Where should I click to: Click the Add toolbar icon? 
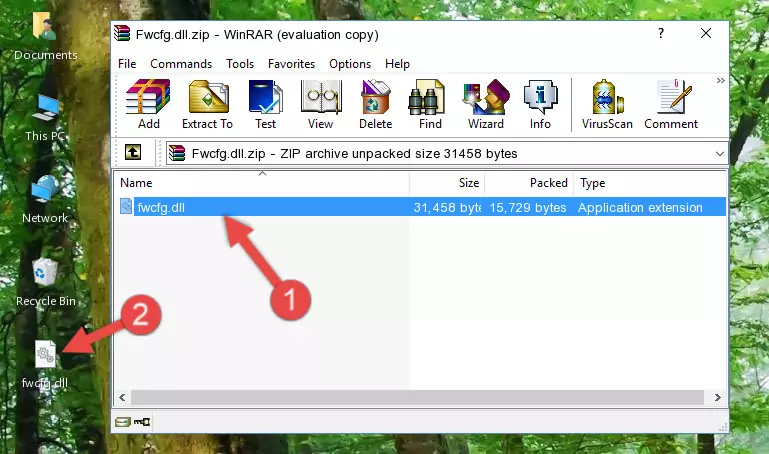coord(148,104)
